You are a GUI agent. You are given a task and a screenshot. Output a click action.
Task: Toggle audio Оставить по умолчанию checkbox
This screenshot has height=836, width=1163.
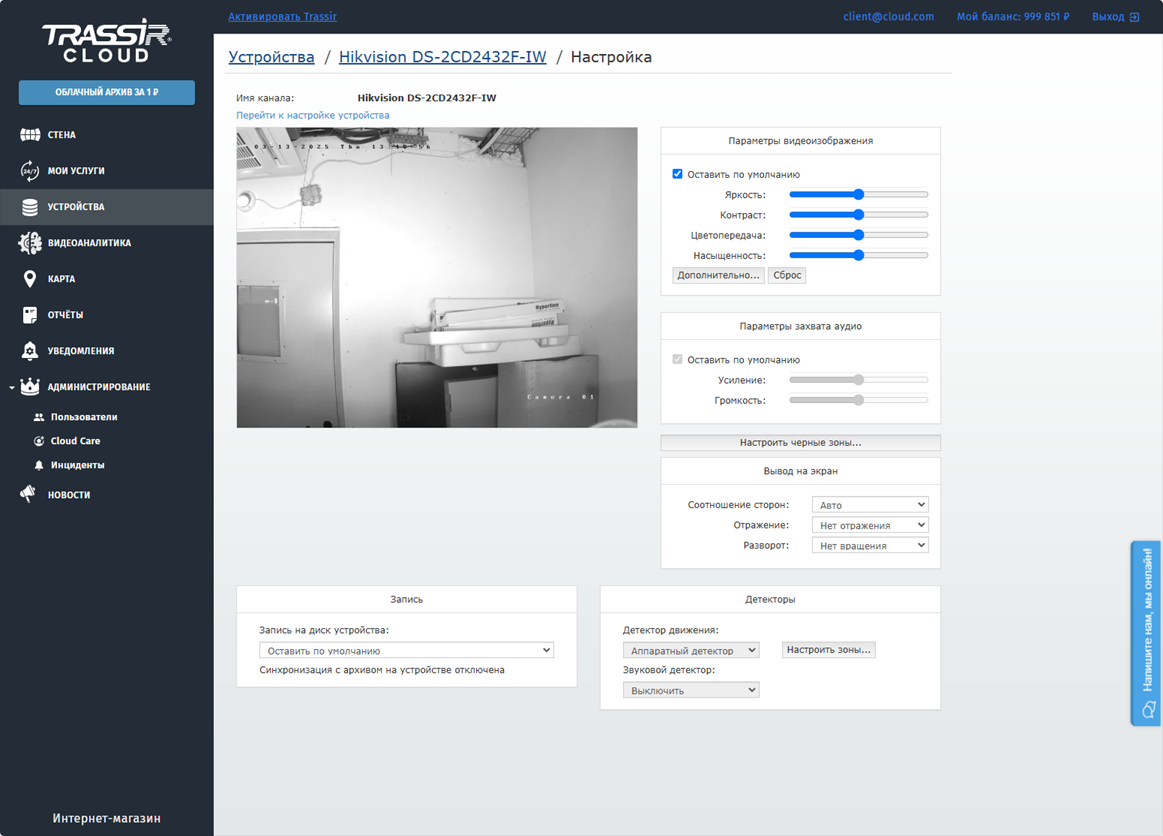pos(677,359)
